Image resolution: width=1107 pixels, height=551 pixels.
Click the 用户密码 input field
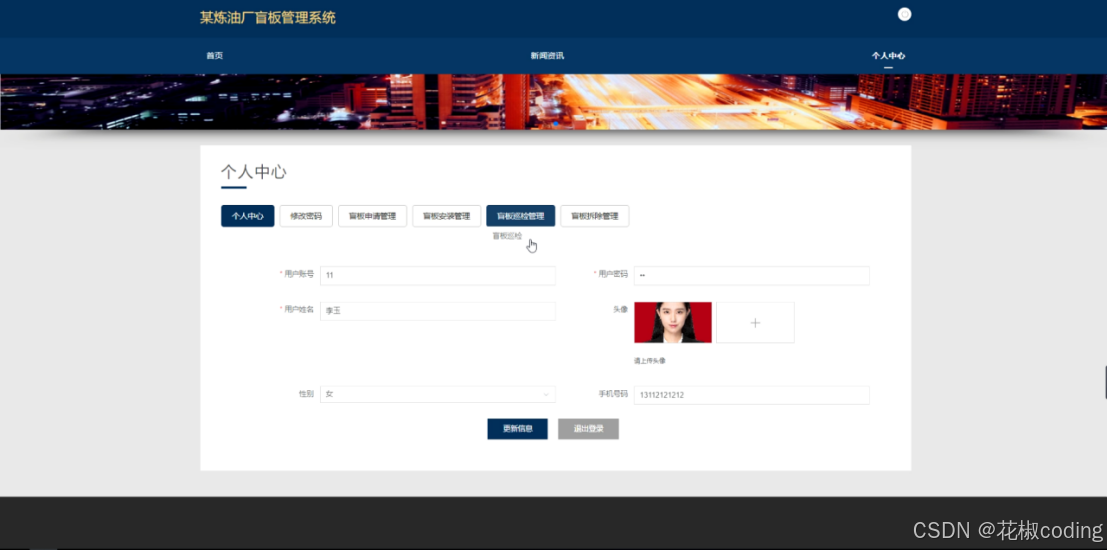pyautogui.click(x=751, y=276)
